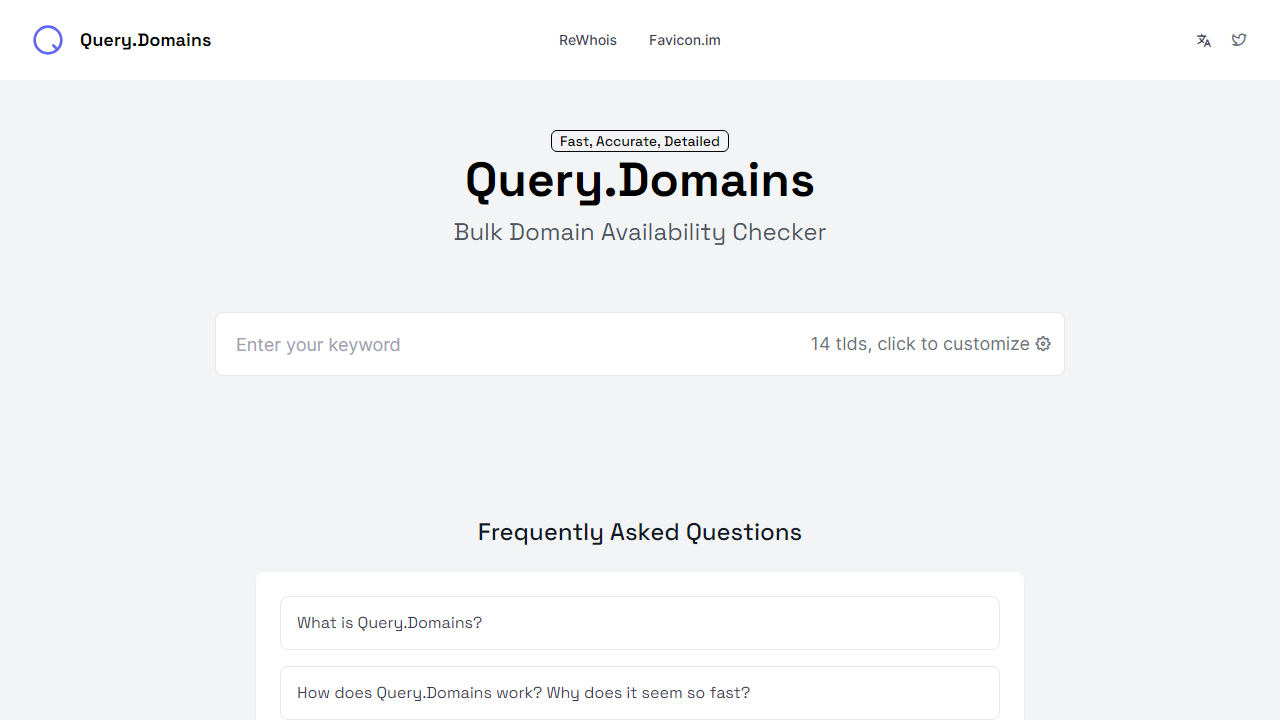This screenshot has height=720, width=1280.
Task: Open the ReWhois navigation link
Action: [588, 40]
